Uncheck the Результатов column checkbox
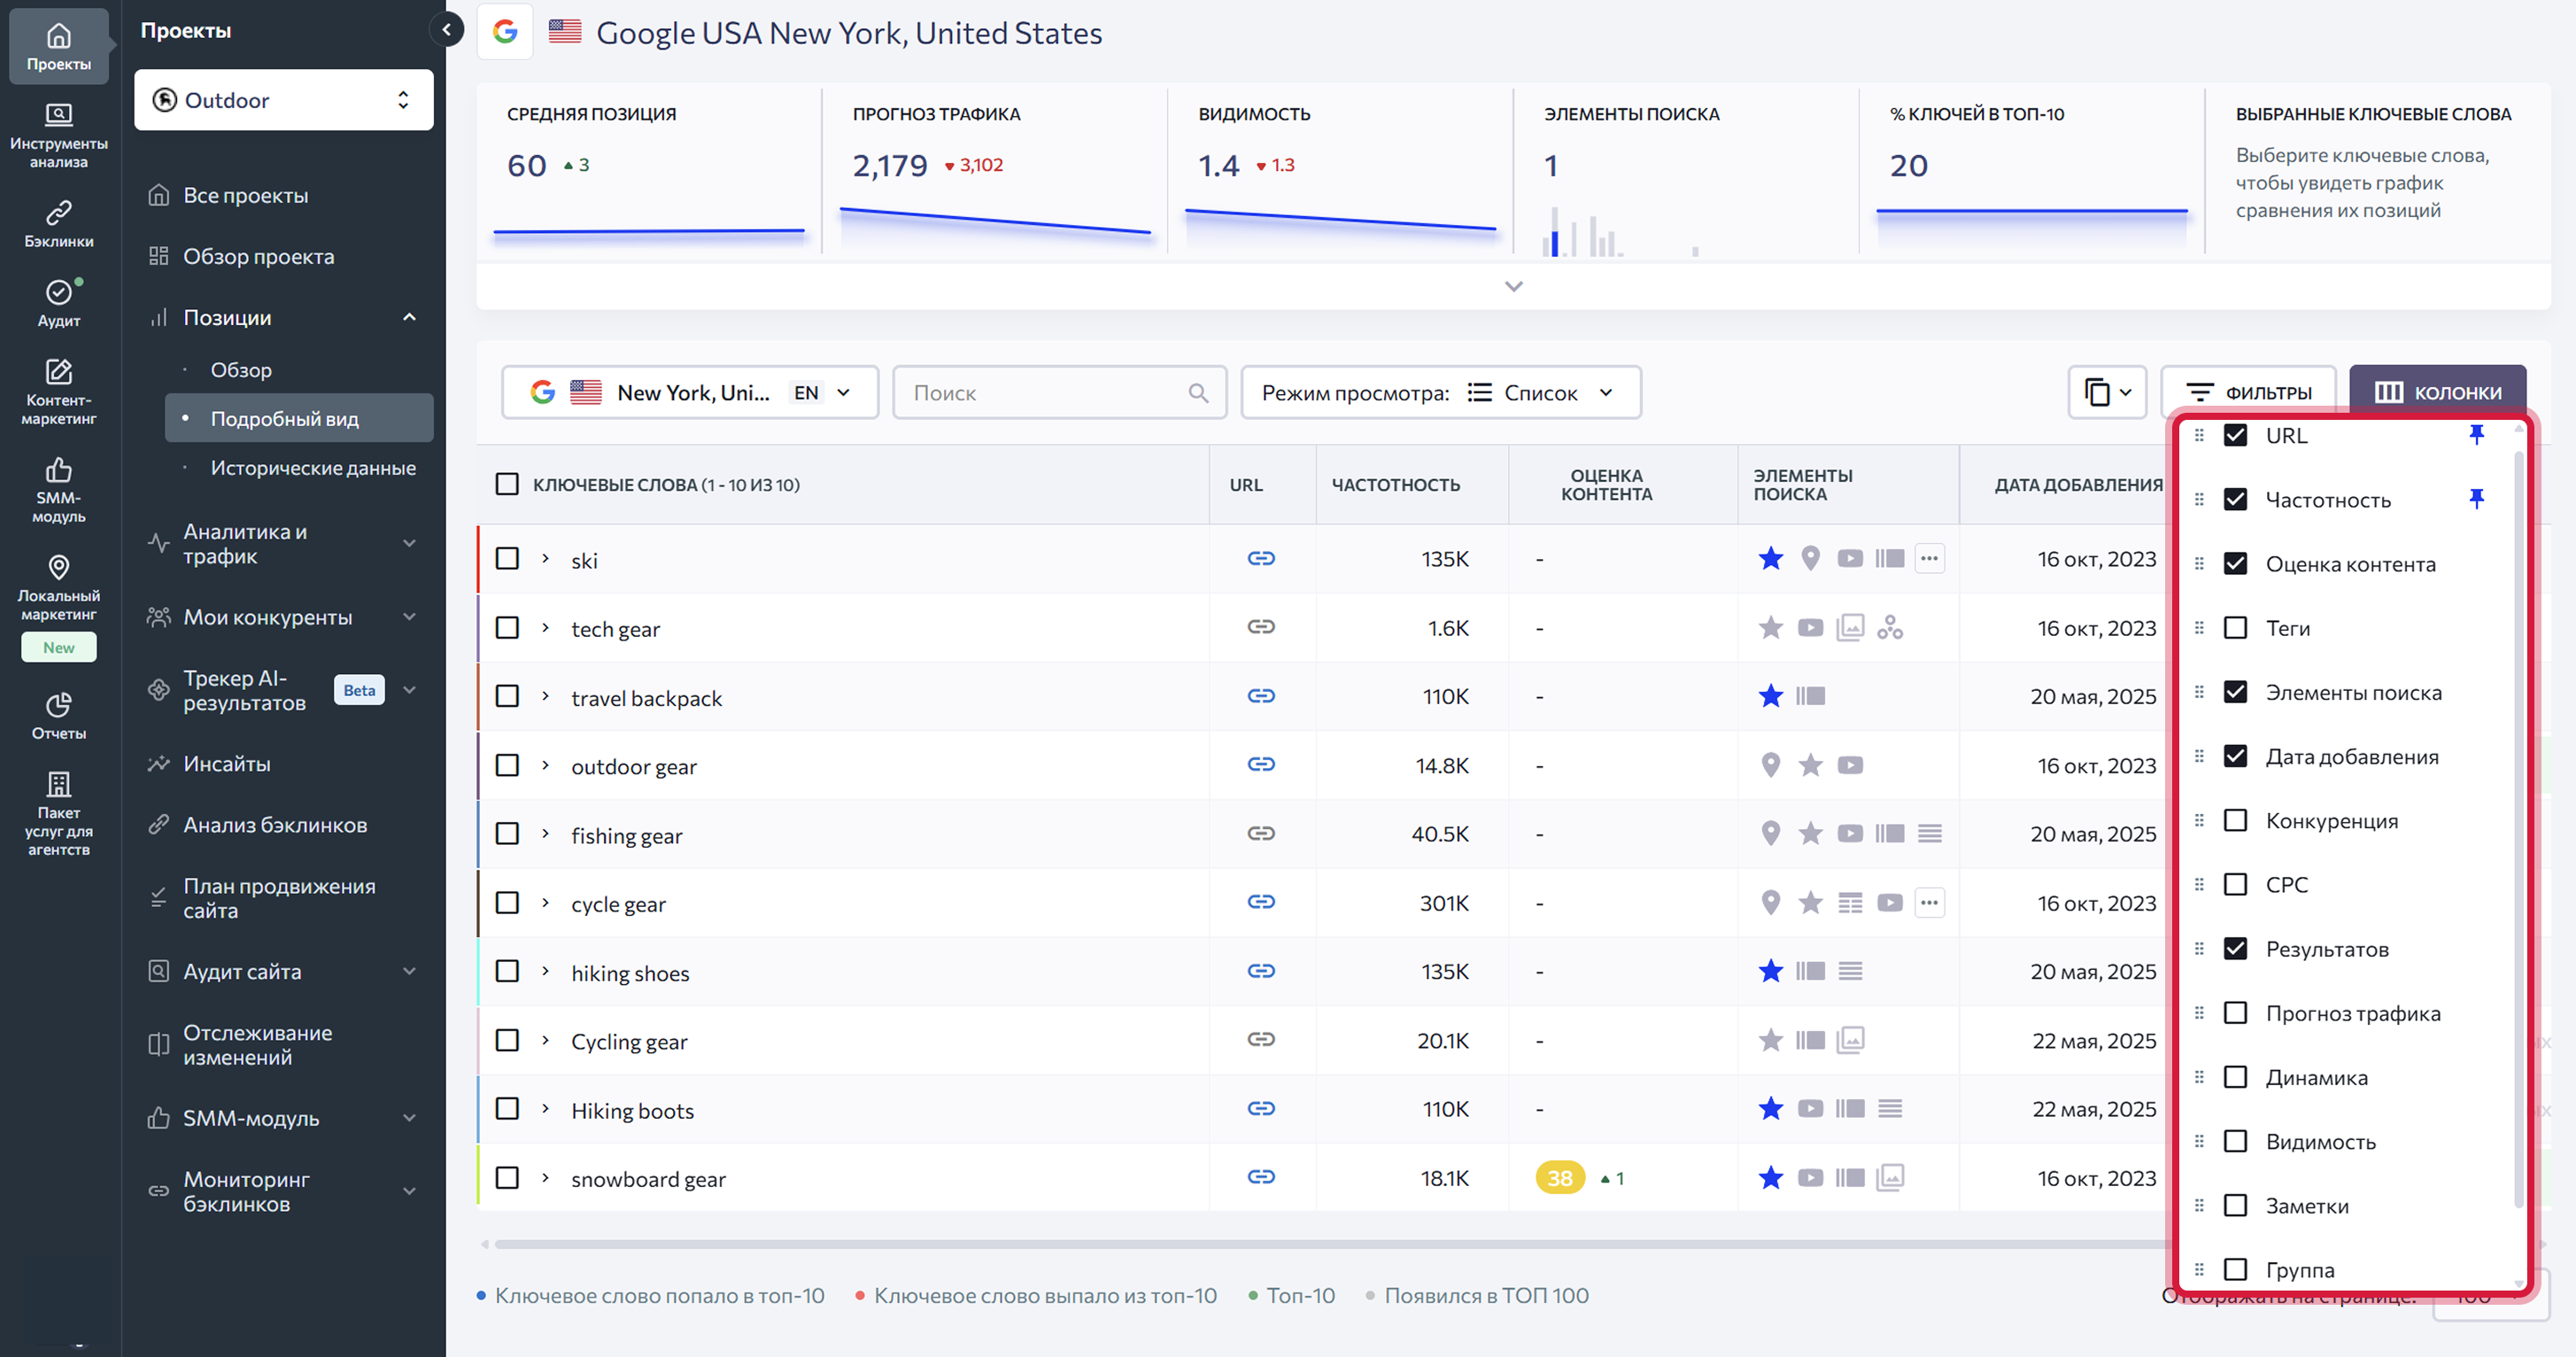Image resolution: width=2576 pixels, height=1357 pixels. click(2235, 948)
